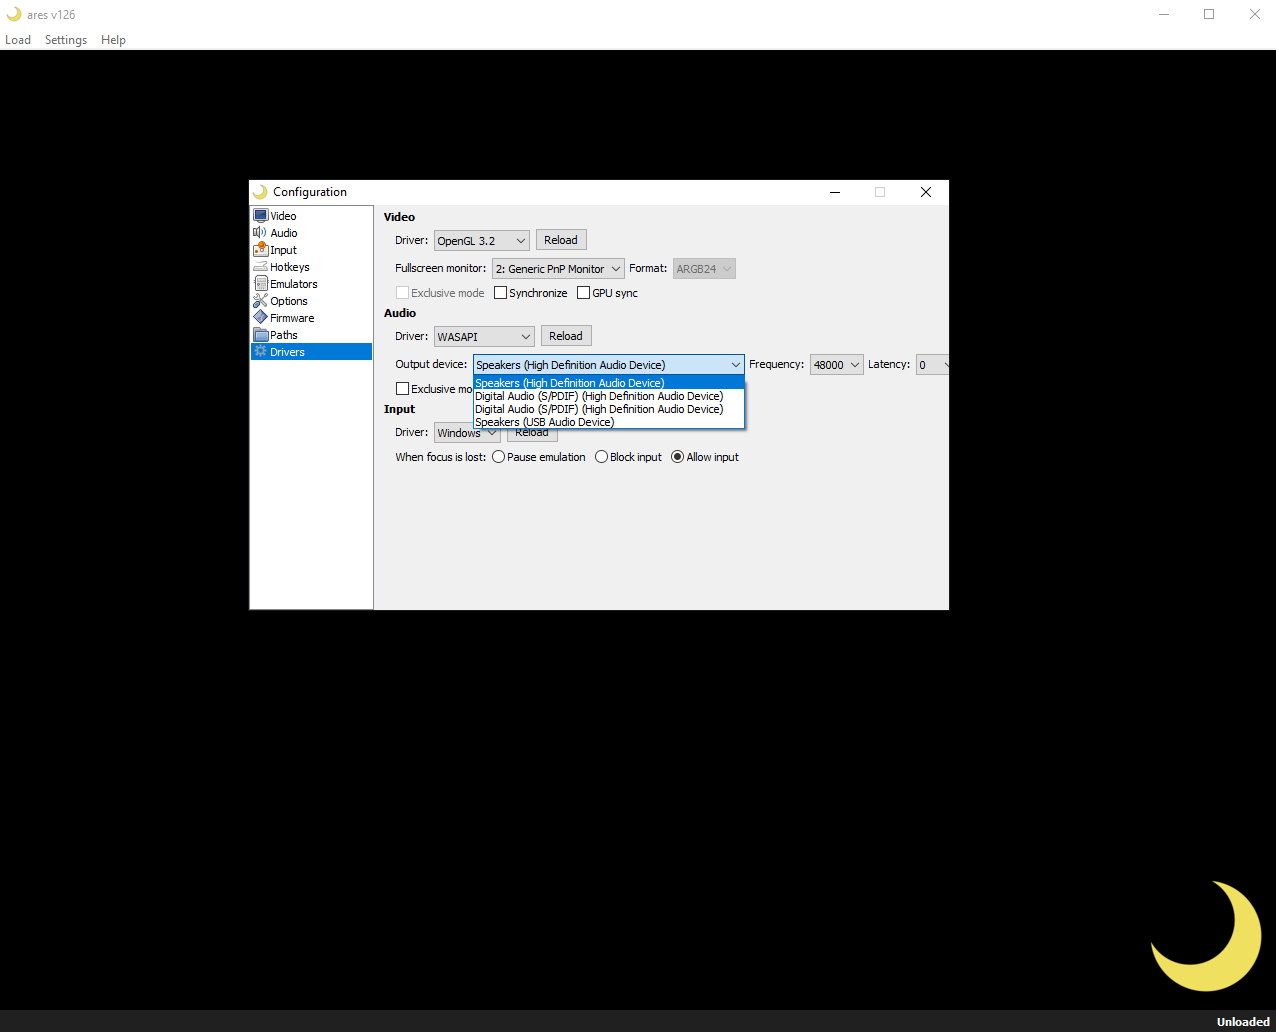Toggle audio Exclusive mode checkbox
The width and height of the screenshot is (1276, 1032).
403,389
